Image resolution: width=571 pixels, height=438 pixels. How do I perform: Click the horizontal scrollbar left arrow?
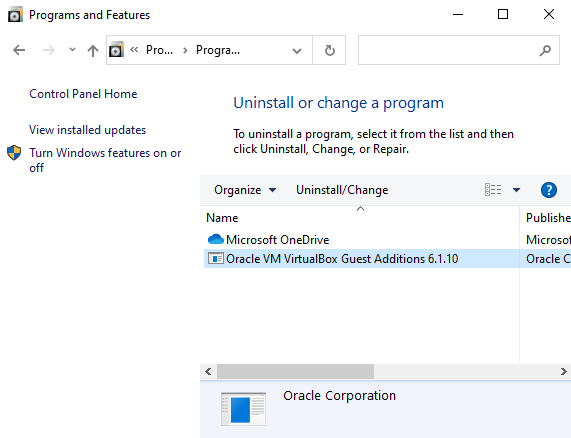click(208, 371)
